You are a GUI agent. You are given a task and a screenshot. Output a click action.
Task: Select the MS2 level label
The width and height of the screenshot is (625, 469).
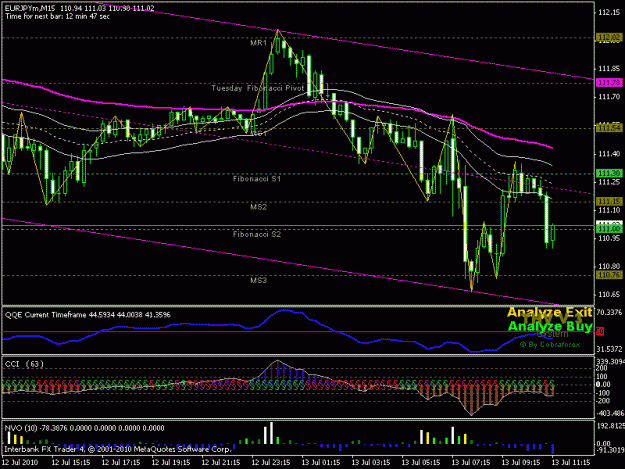coord(258,207)
